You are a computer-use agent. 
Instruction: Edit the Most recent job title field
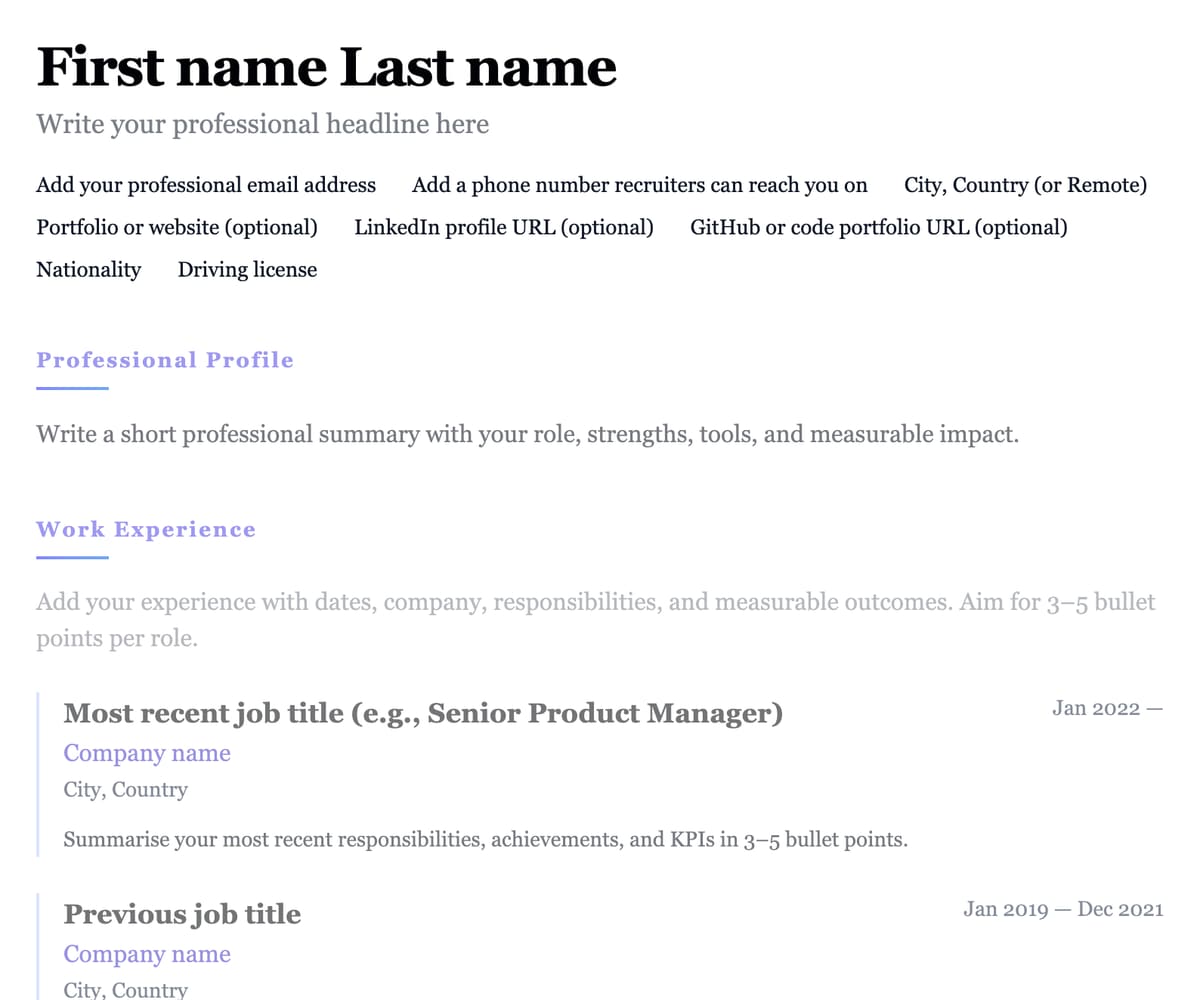(x=423, y=713)
